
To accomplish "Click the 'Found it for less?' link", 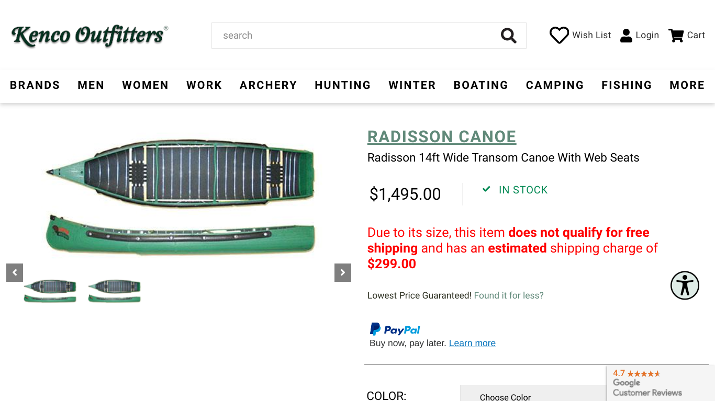I will click(x=509, y=296).
